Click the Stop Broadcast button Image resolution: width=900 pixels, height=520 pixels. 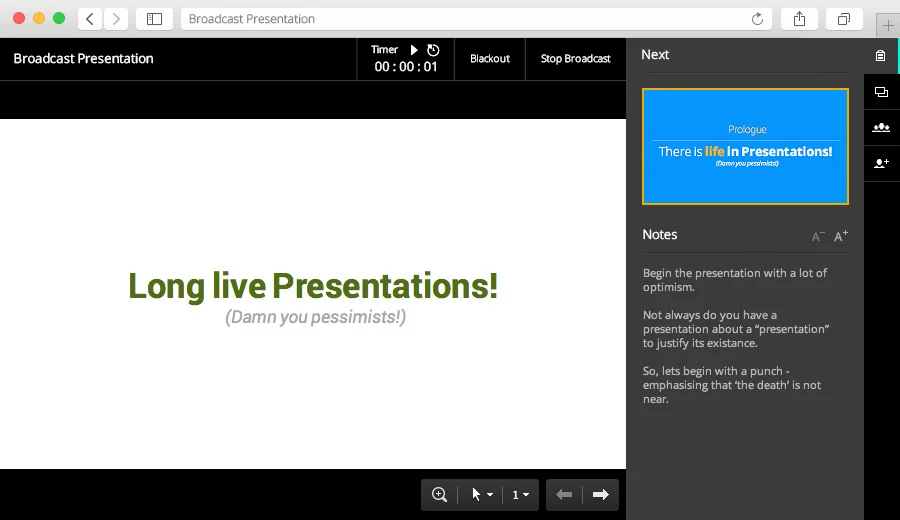(x=575, y=59)
